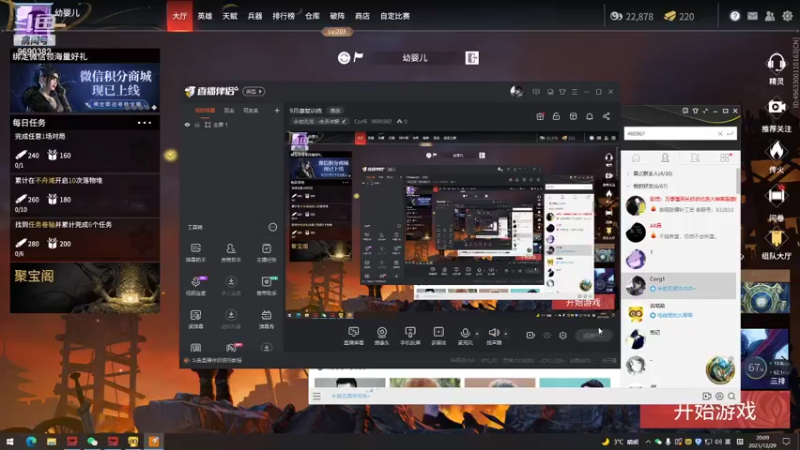Expand speaker options arrow
This screenshot has width=800, height=450.
(x=506, y=334)
